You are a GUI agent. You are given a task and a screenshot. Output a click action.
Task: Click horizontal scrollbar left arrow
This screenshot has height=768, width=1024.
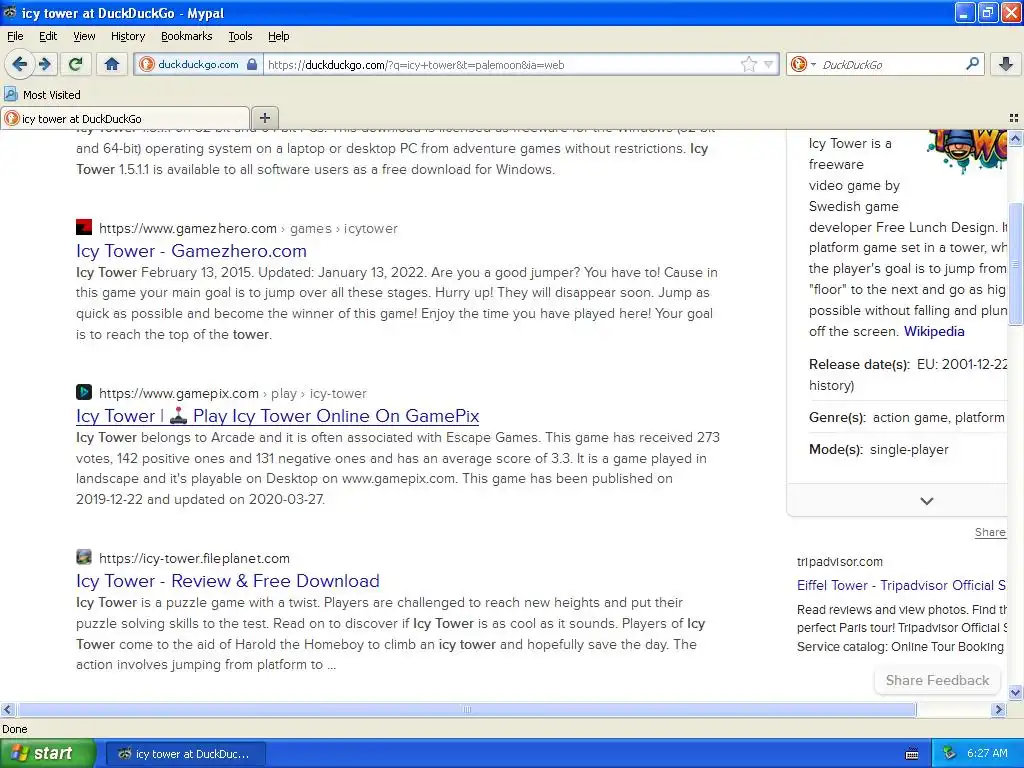[8, 709]
